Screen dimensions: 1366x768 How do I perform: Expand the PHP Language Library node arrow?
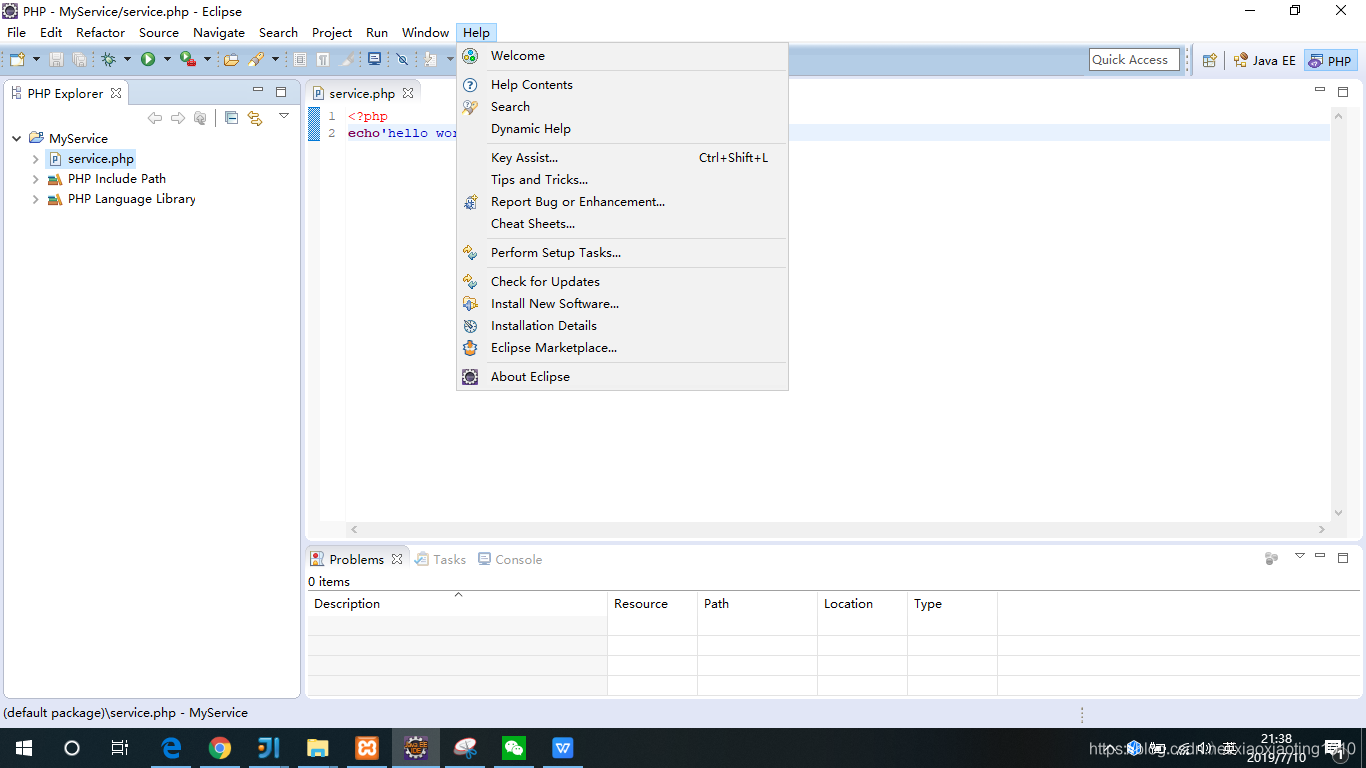[x=35, y=199]
